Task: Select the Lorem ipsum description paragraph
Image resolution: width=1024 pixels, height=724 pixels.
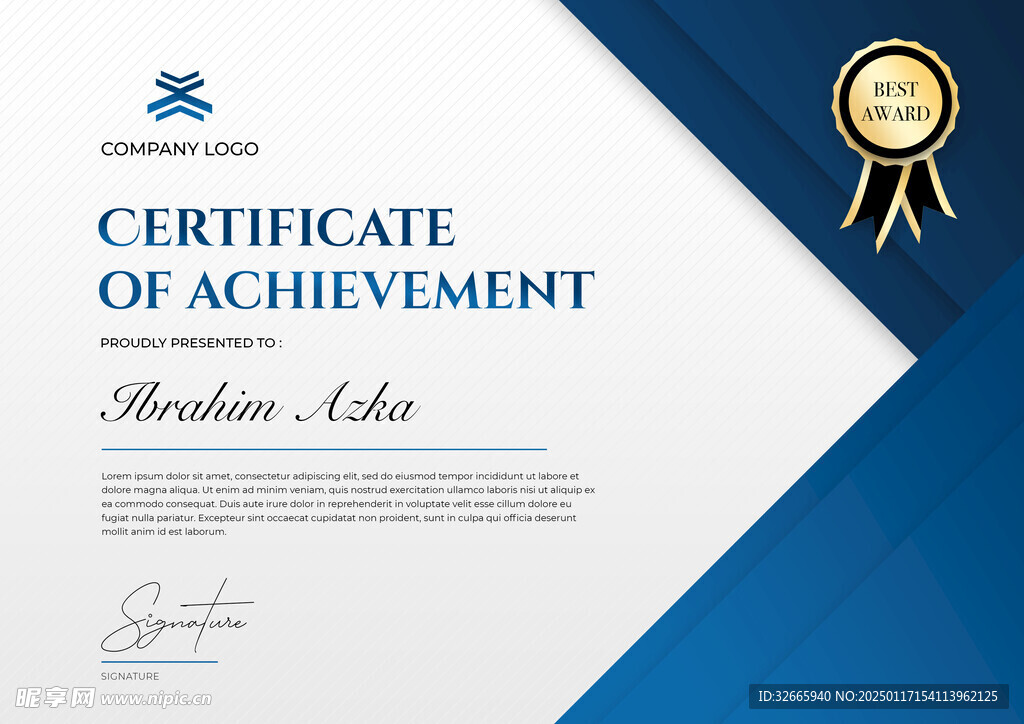Action: 348,504
